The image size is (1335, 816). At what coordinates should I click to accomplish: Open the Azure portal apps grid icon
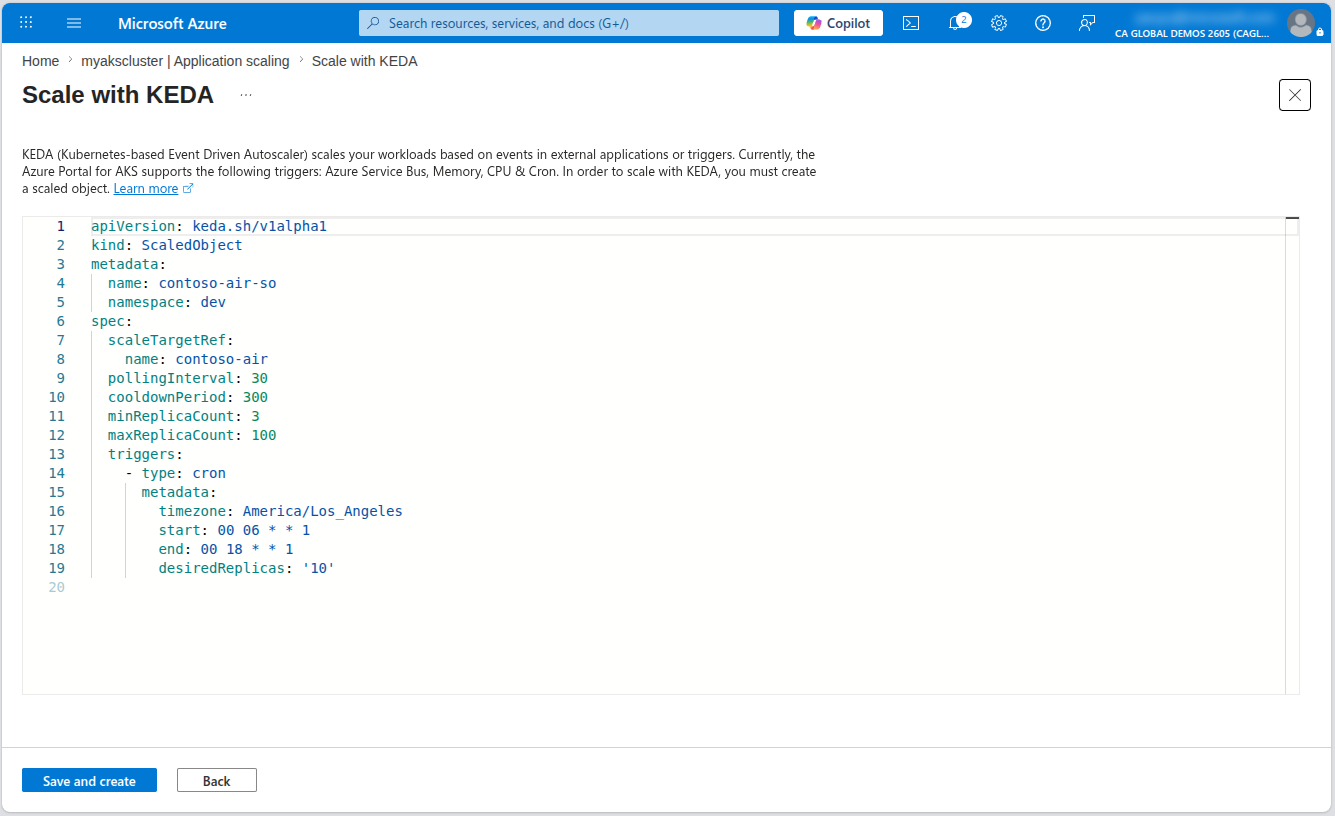26,23
